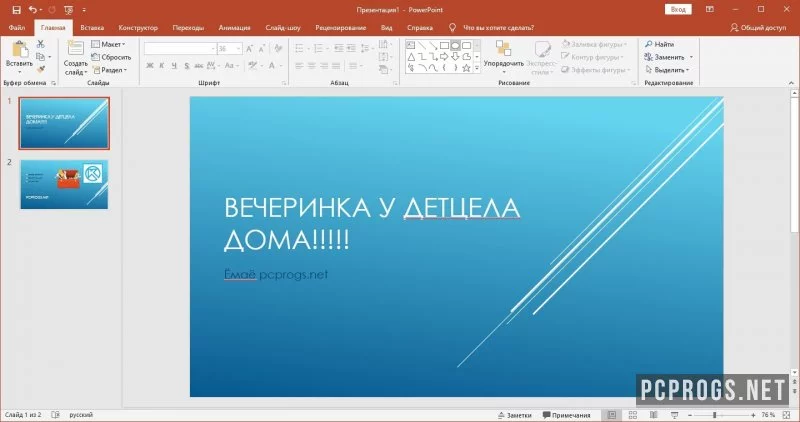Toggle Italic (К) formatting

[162, 65]
